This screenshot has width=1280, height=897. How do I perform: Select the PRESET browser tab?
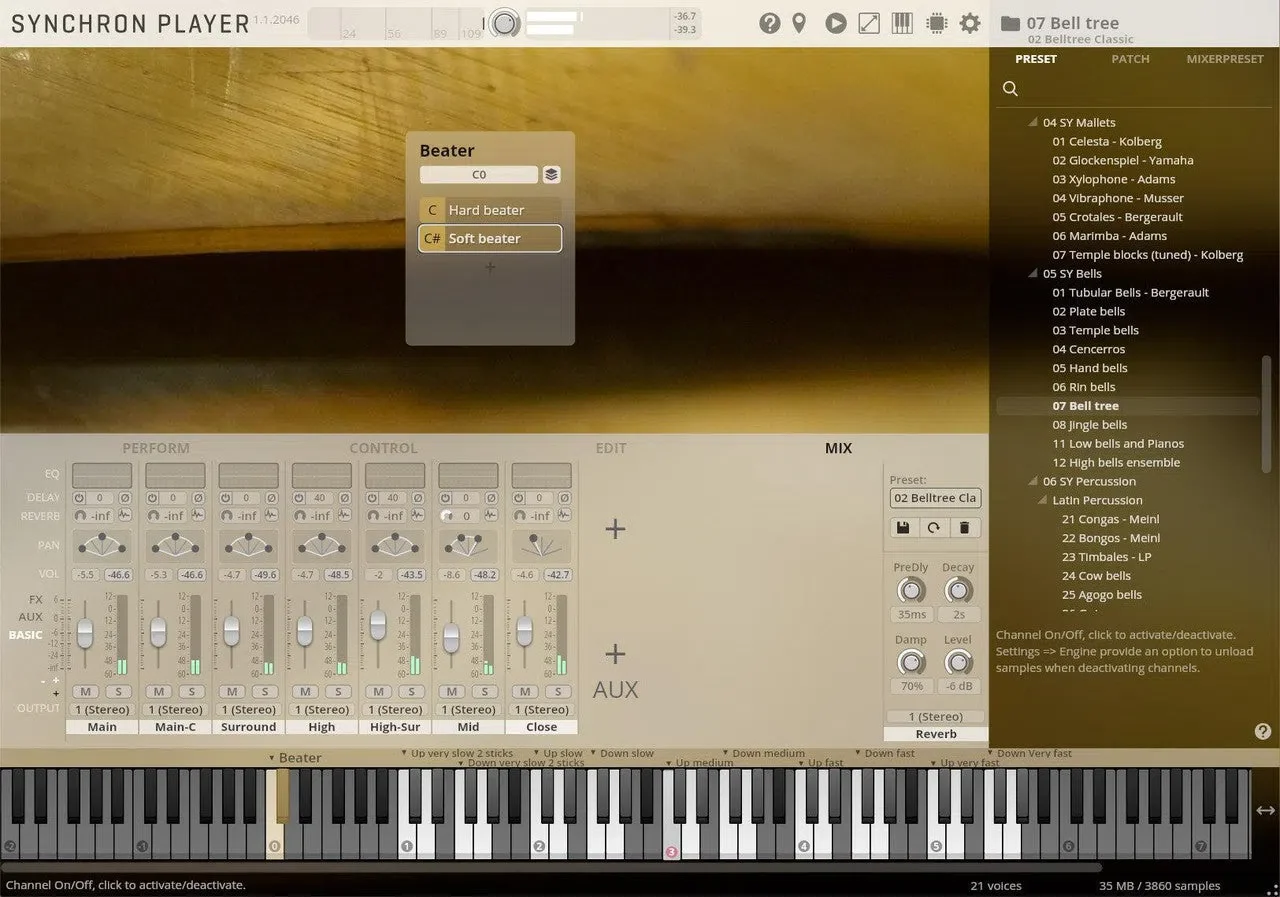[x=1036, y=59]
